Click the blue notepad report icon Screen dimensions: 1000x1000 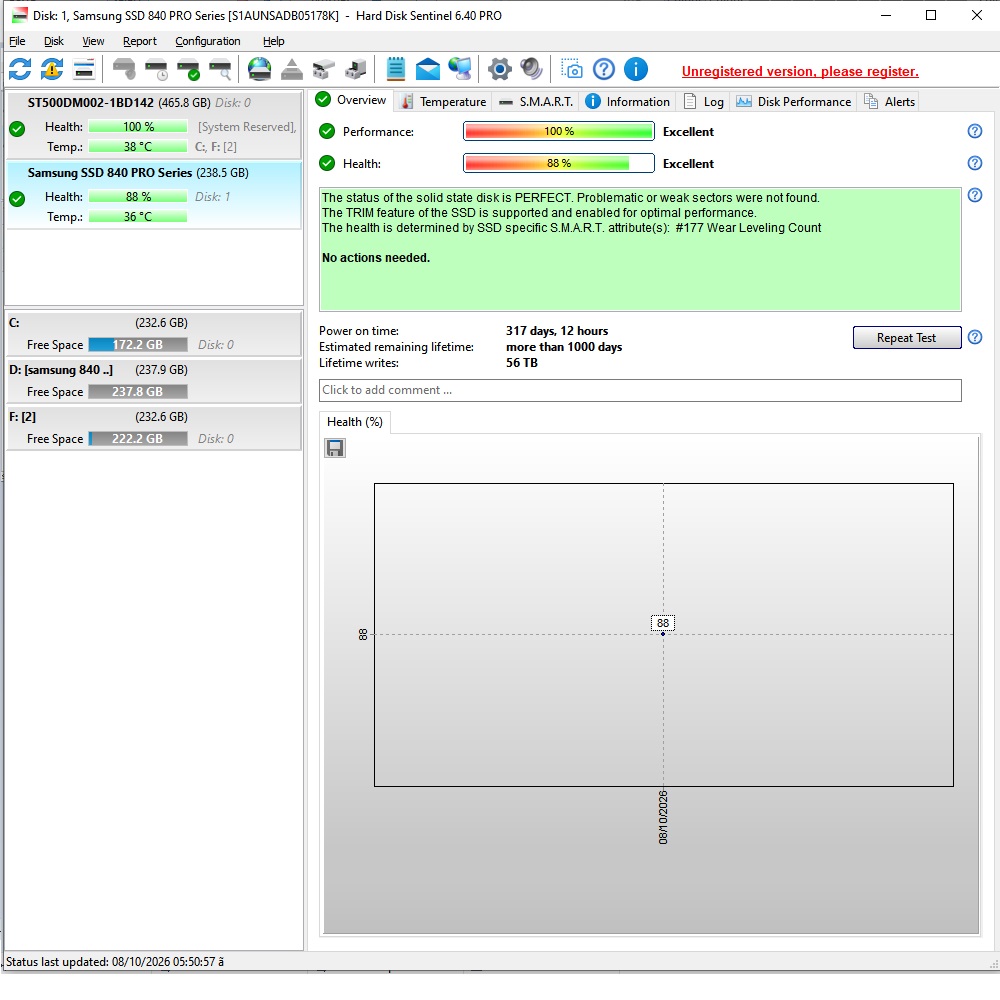[395, 69]
